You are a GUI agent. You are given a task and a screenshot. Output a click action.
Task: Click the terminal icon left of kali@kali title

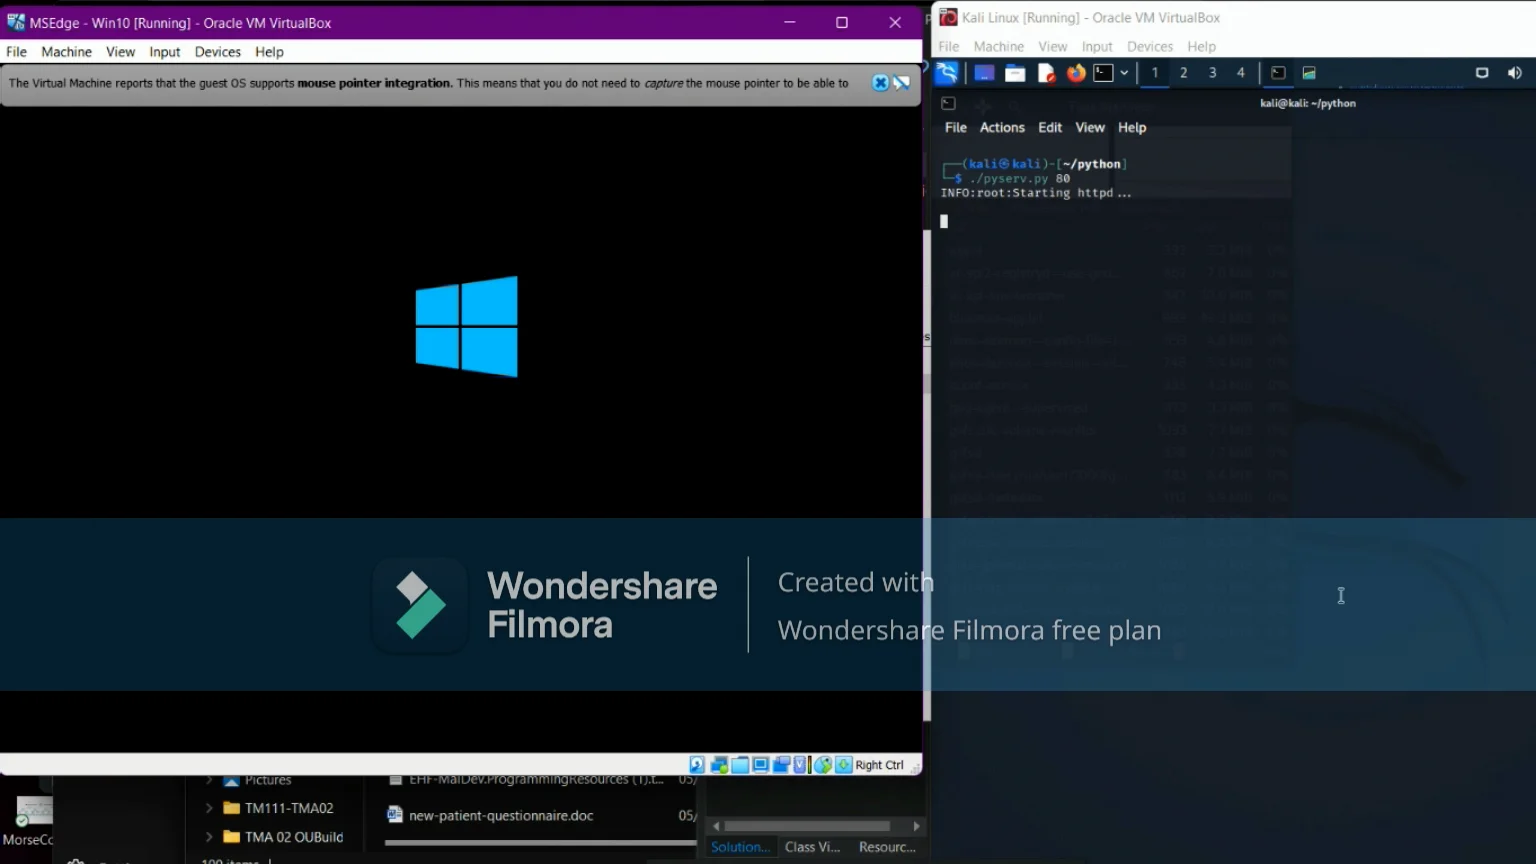coord(949,103)
